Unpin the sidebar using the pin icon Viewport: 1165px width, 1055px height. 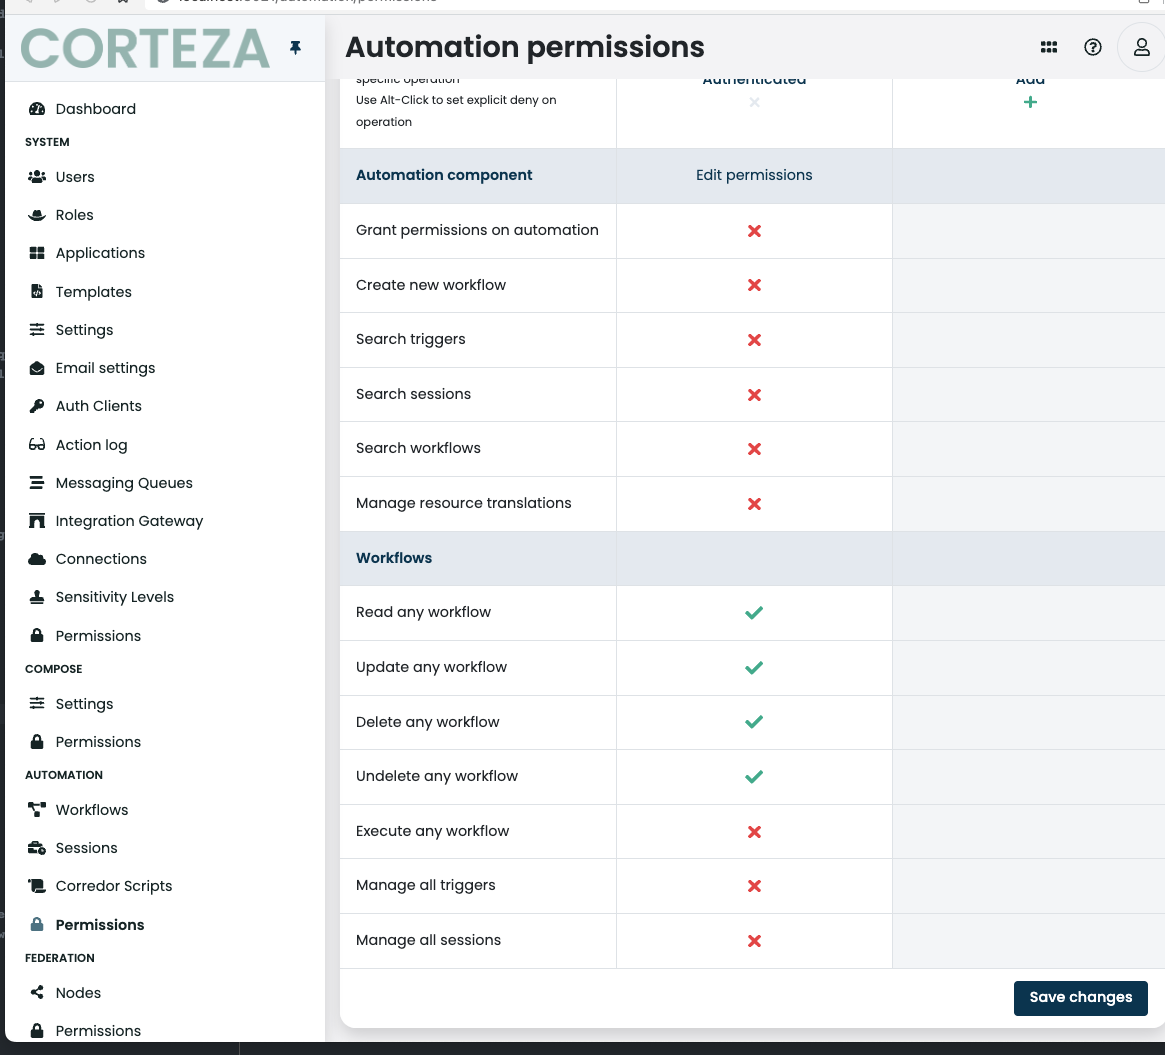pos(293,46)
